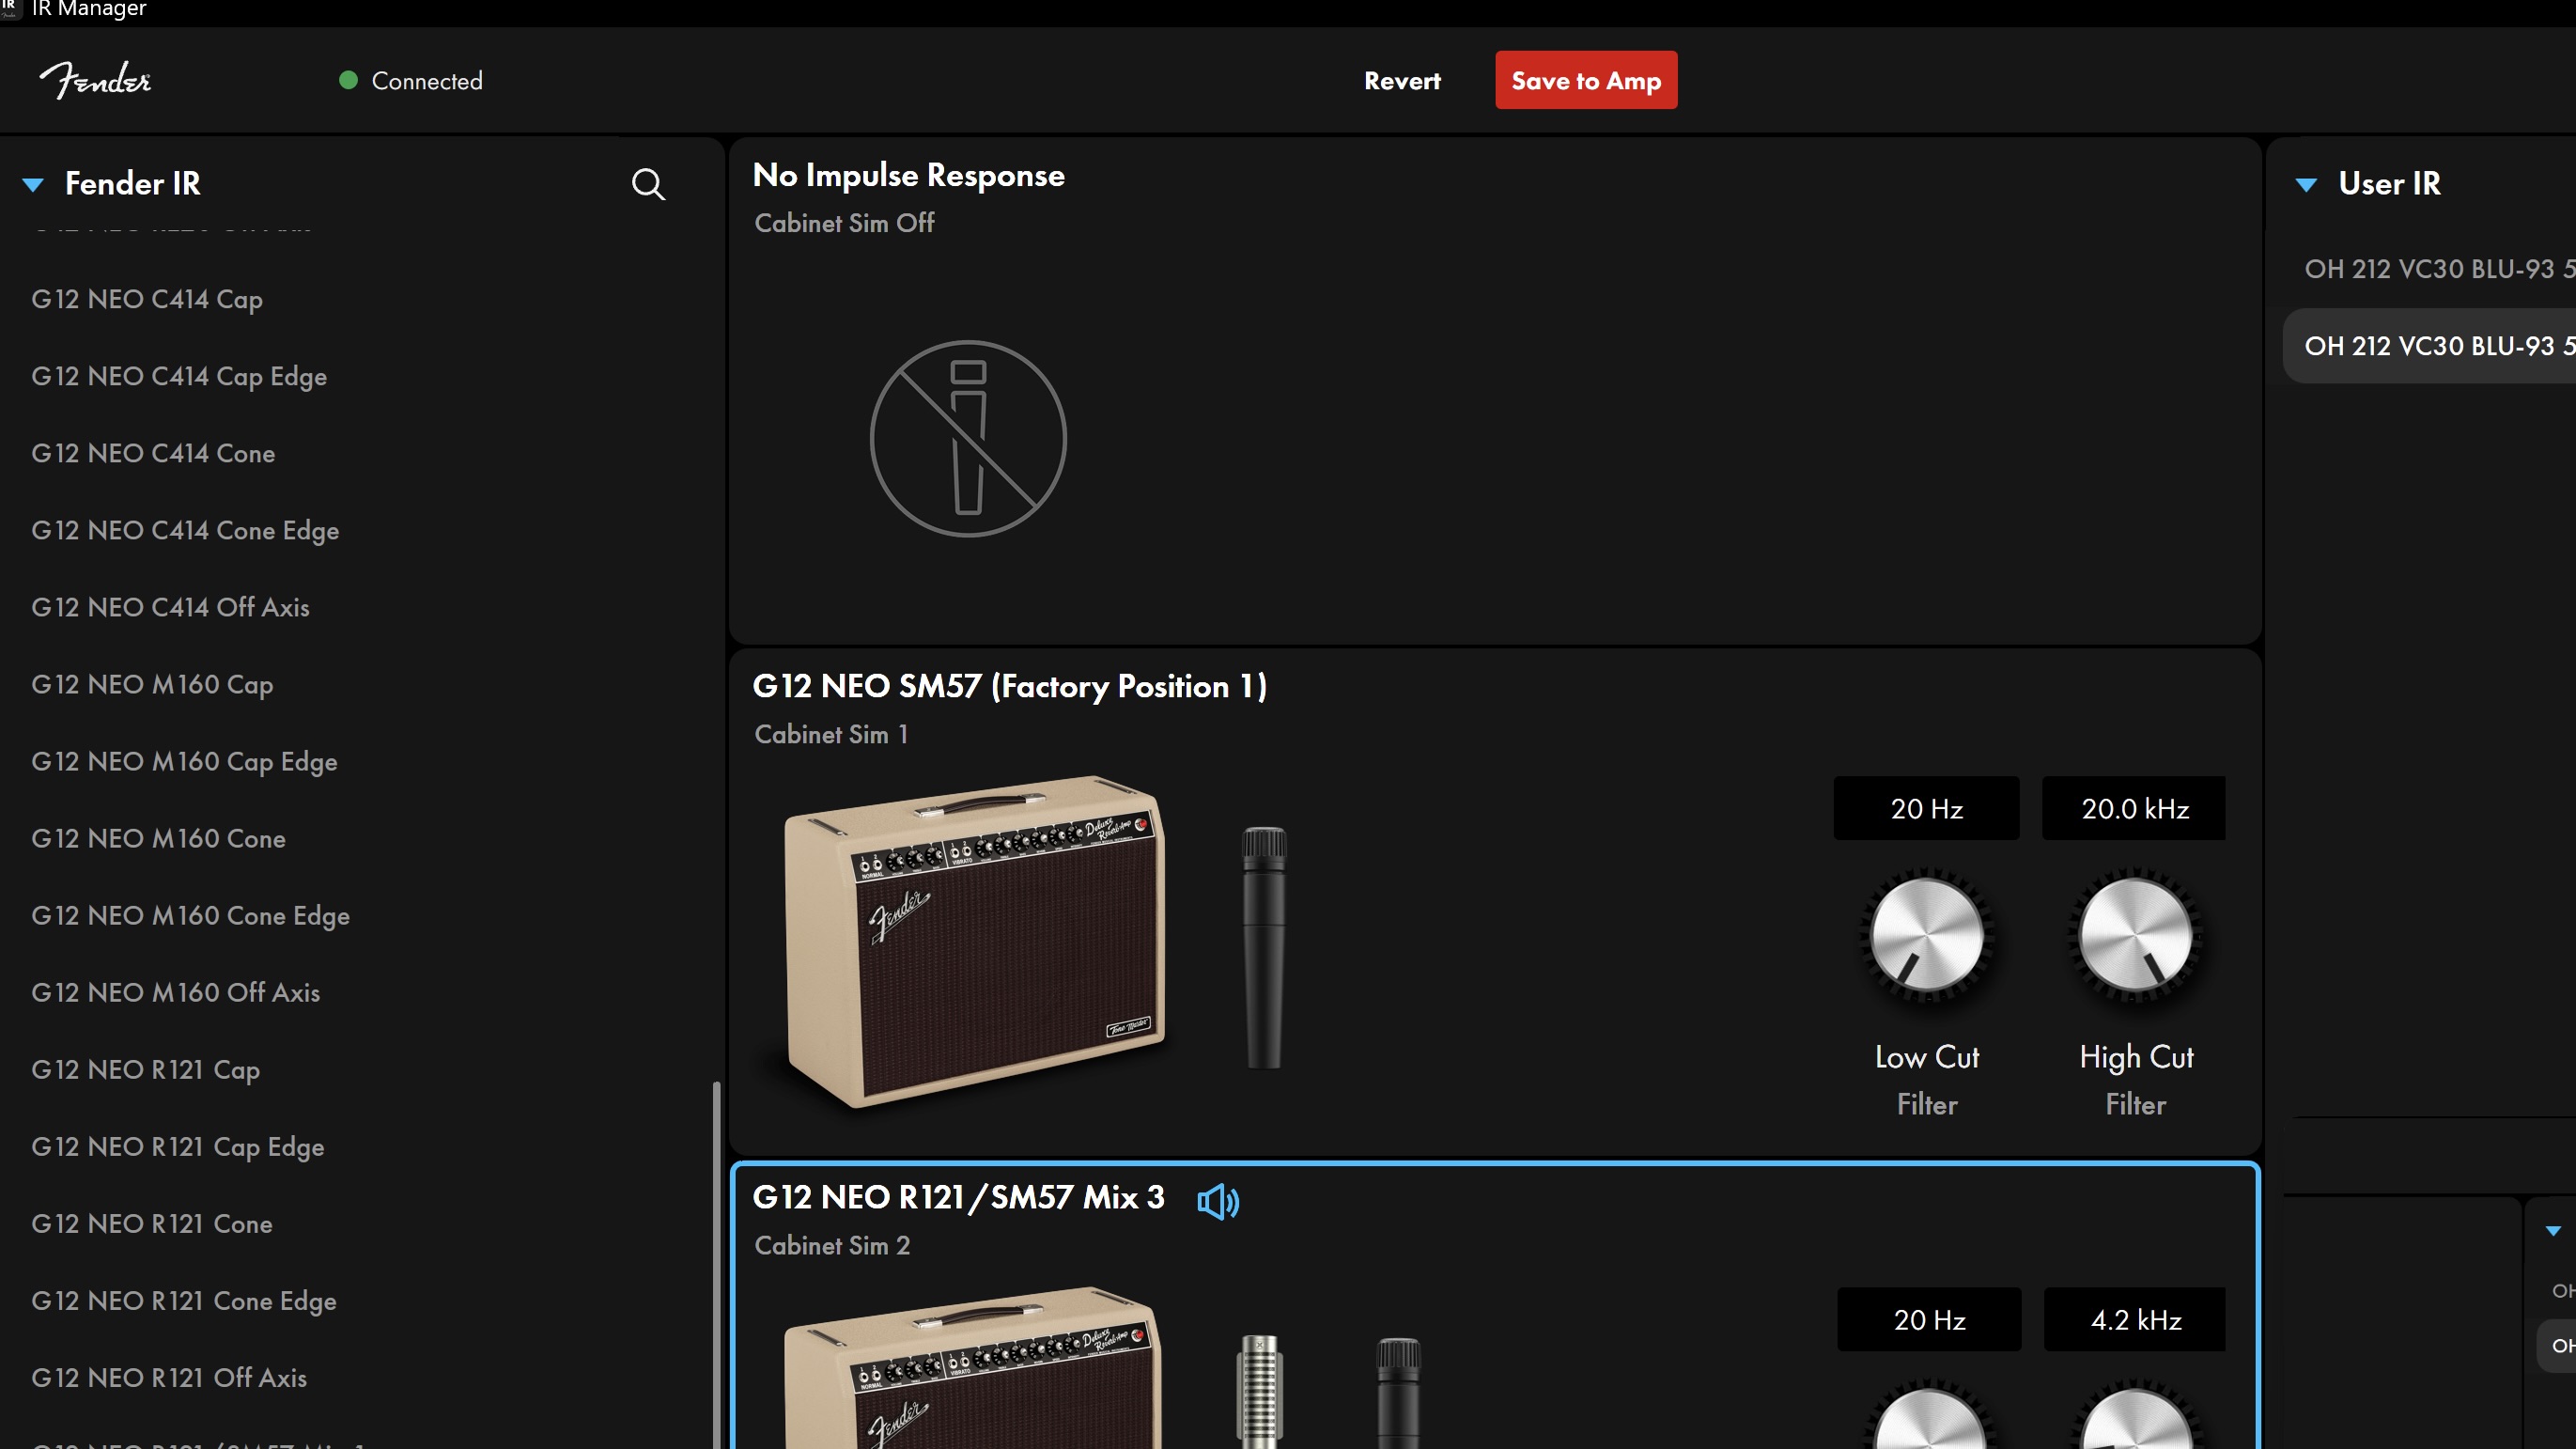
Task: Select the highlighted OH 212 VC30 BLU-93 user IR
Action: tap(2430, 346)
